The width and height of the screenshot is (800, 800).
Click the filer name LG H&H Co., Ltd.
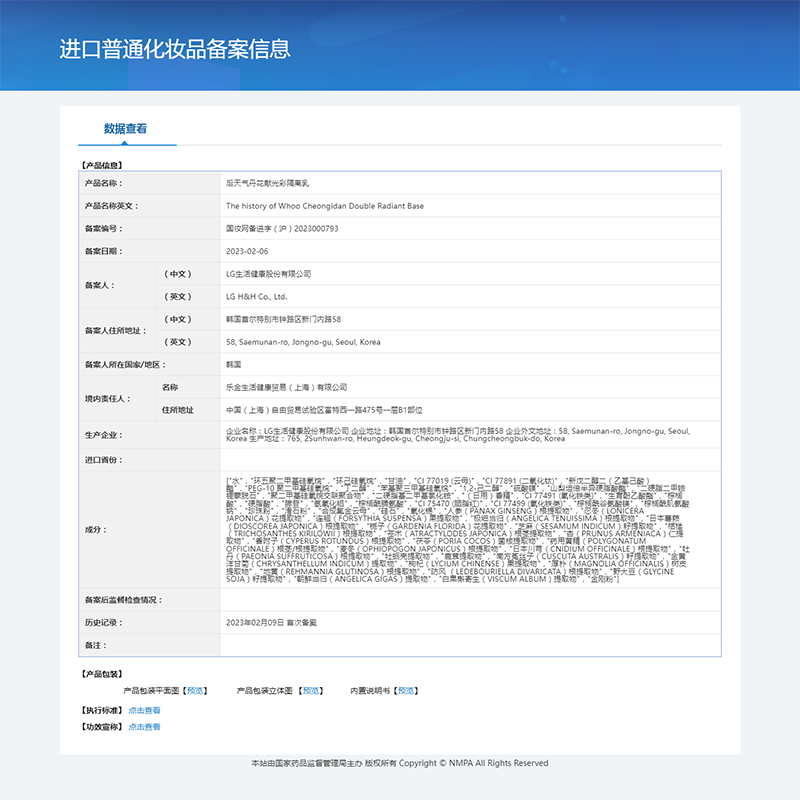click(x=257, y=296)
